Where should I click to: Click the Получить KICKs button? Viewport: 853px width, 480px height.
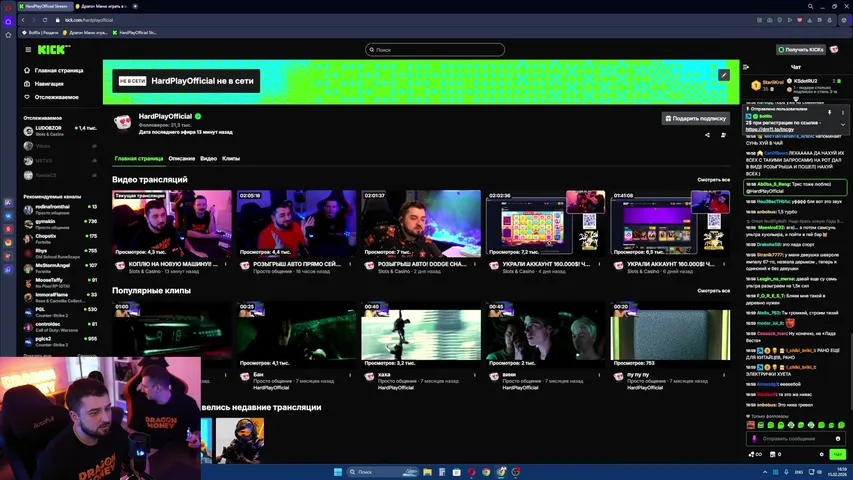pos(802,49)
